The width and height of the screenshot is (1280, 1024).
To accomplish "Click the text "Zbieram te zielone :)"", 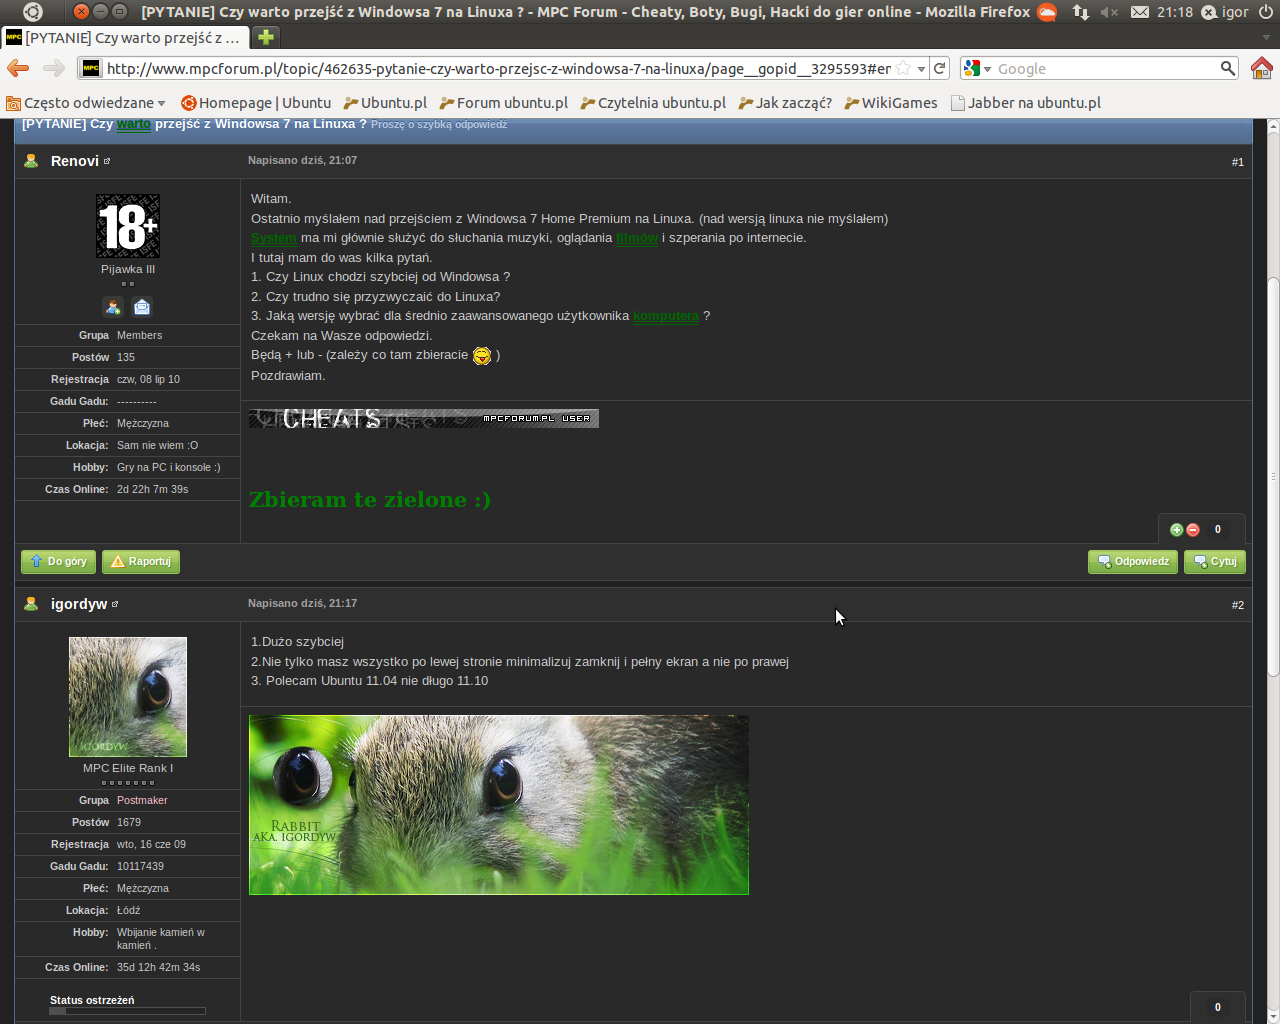I will (370, 499).
